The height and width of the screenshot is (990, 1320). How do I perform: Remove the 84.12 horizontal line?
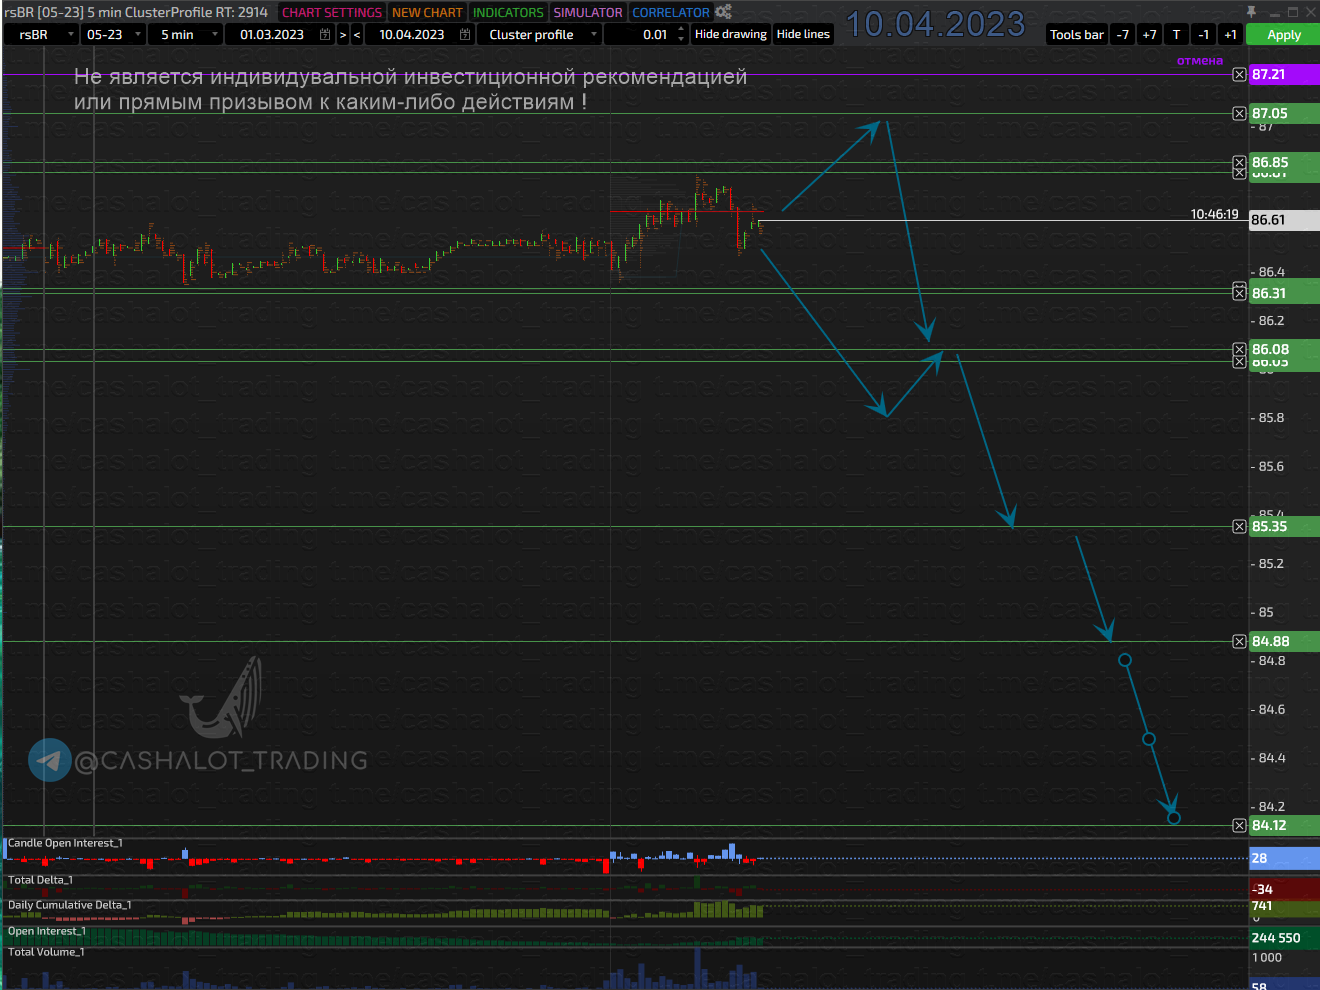[x=1239, y=826]
